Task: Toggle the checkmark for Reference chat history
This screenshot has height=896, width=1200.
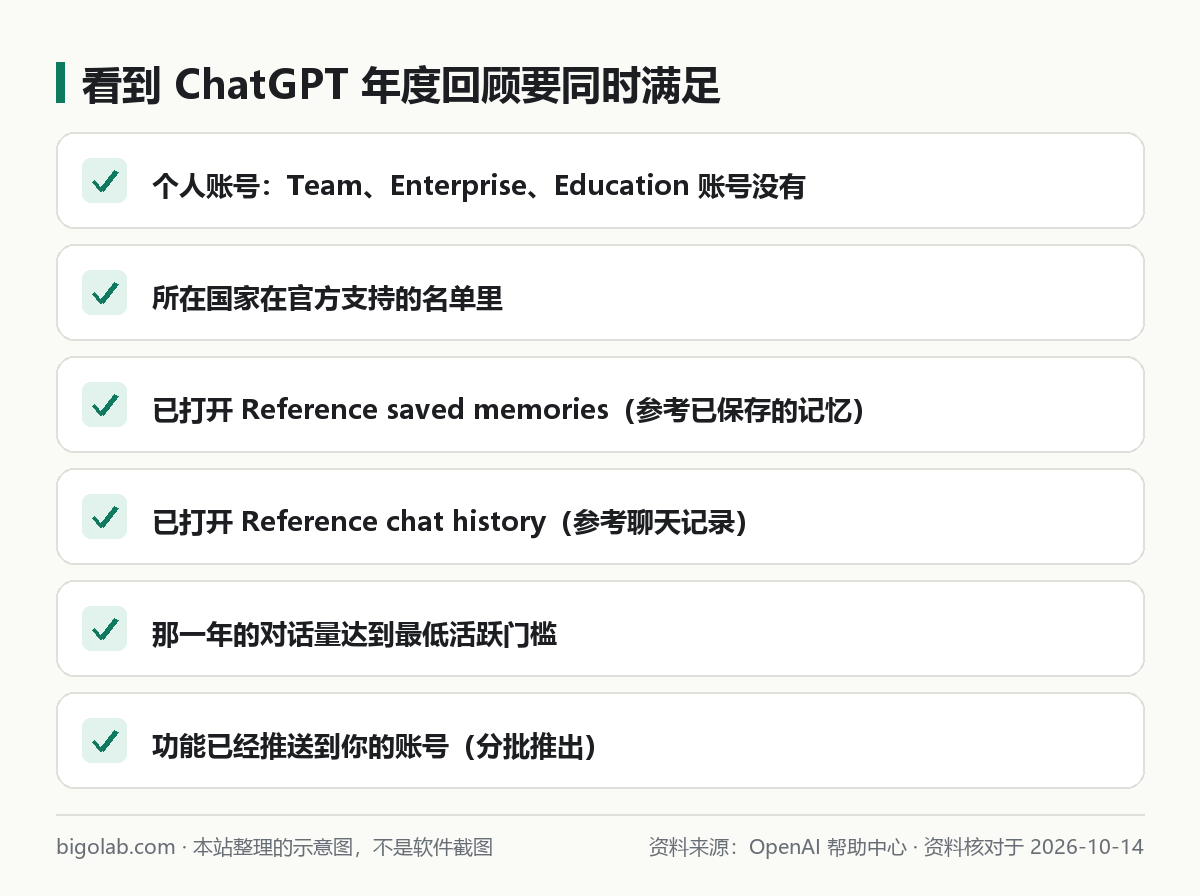Action: point(104,517)
